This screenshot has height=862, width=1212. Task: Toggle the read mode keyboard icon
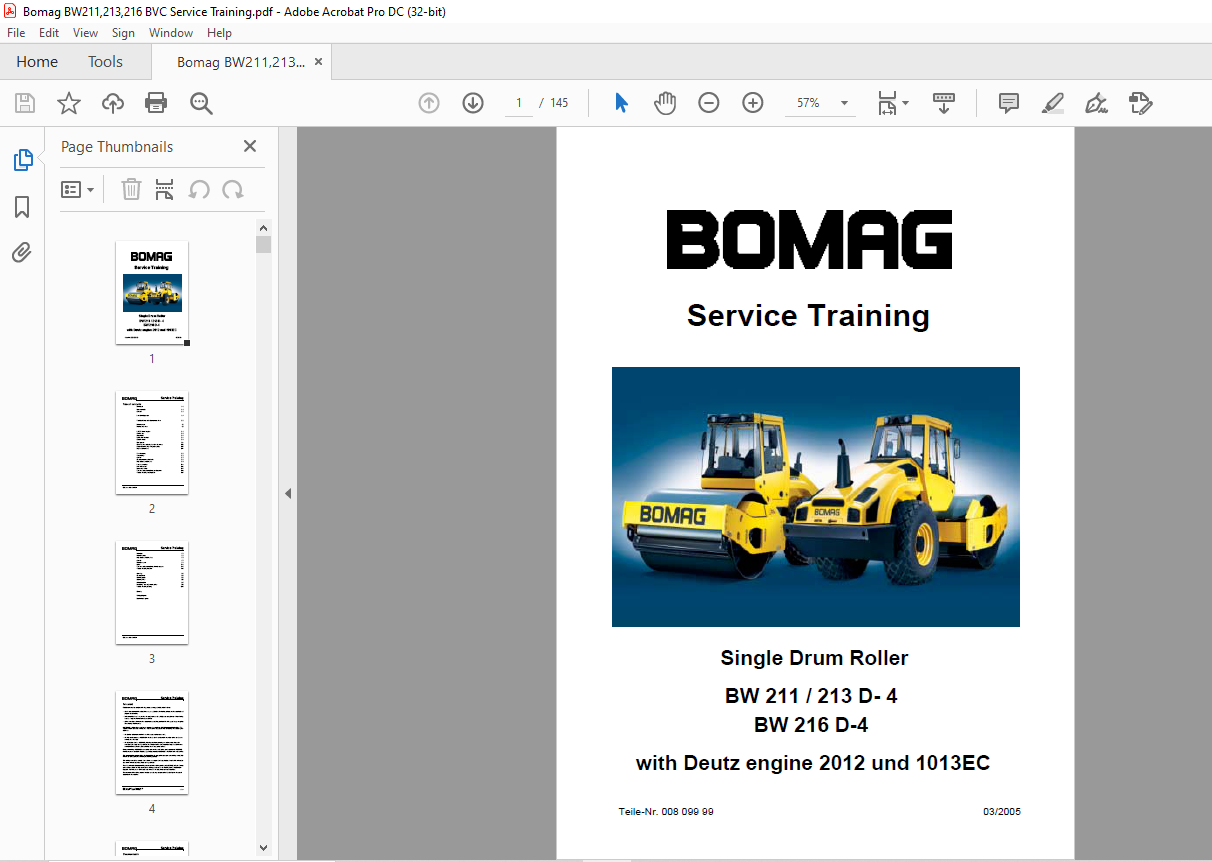944,103
